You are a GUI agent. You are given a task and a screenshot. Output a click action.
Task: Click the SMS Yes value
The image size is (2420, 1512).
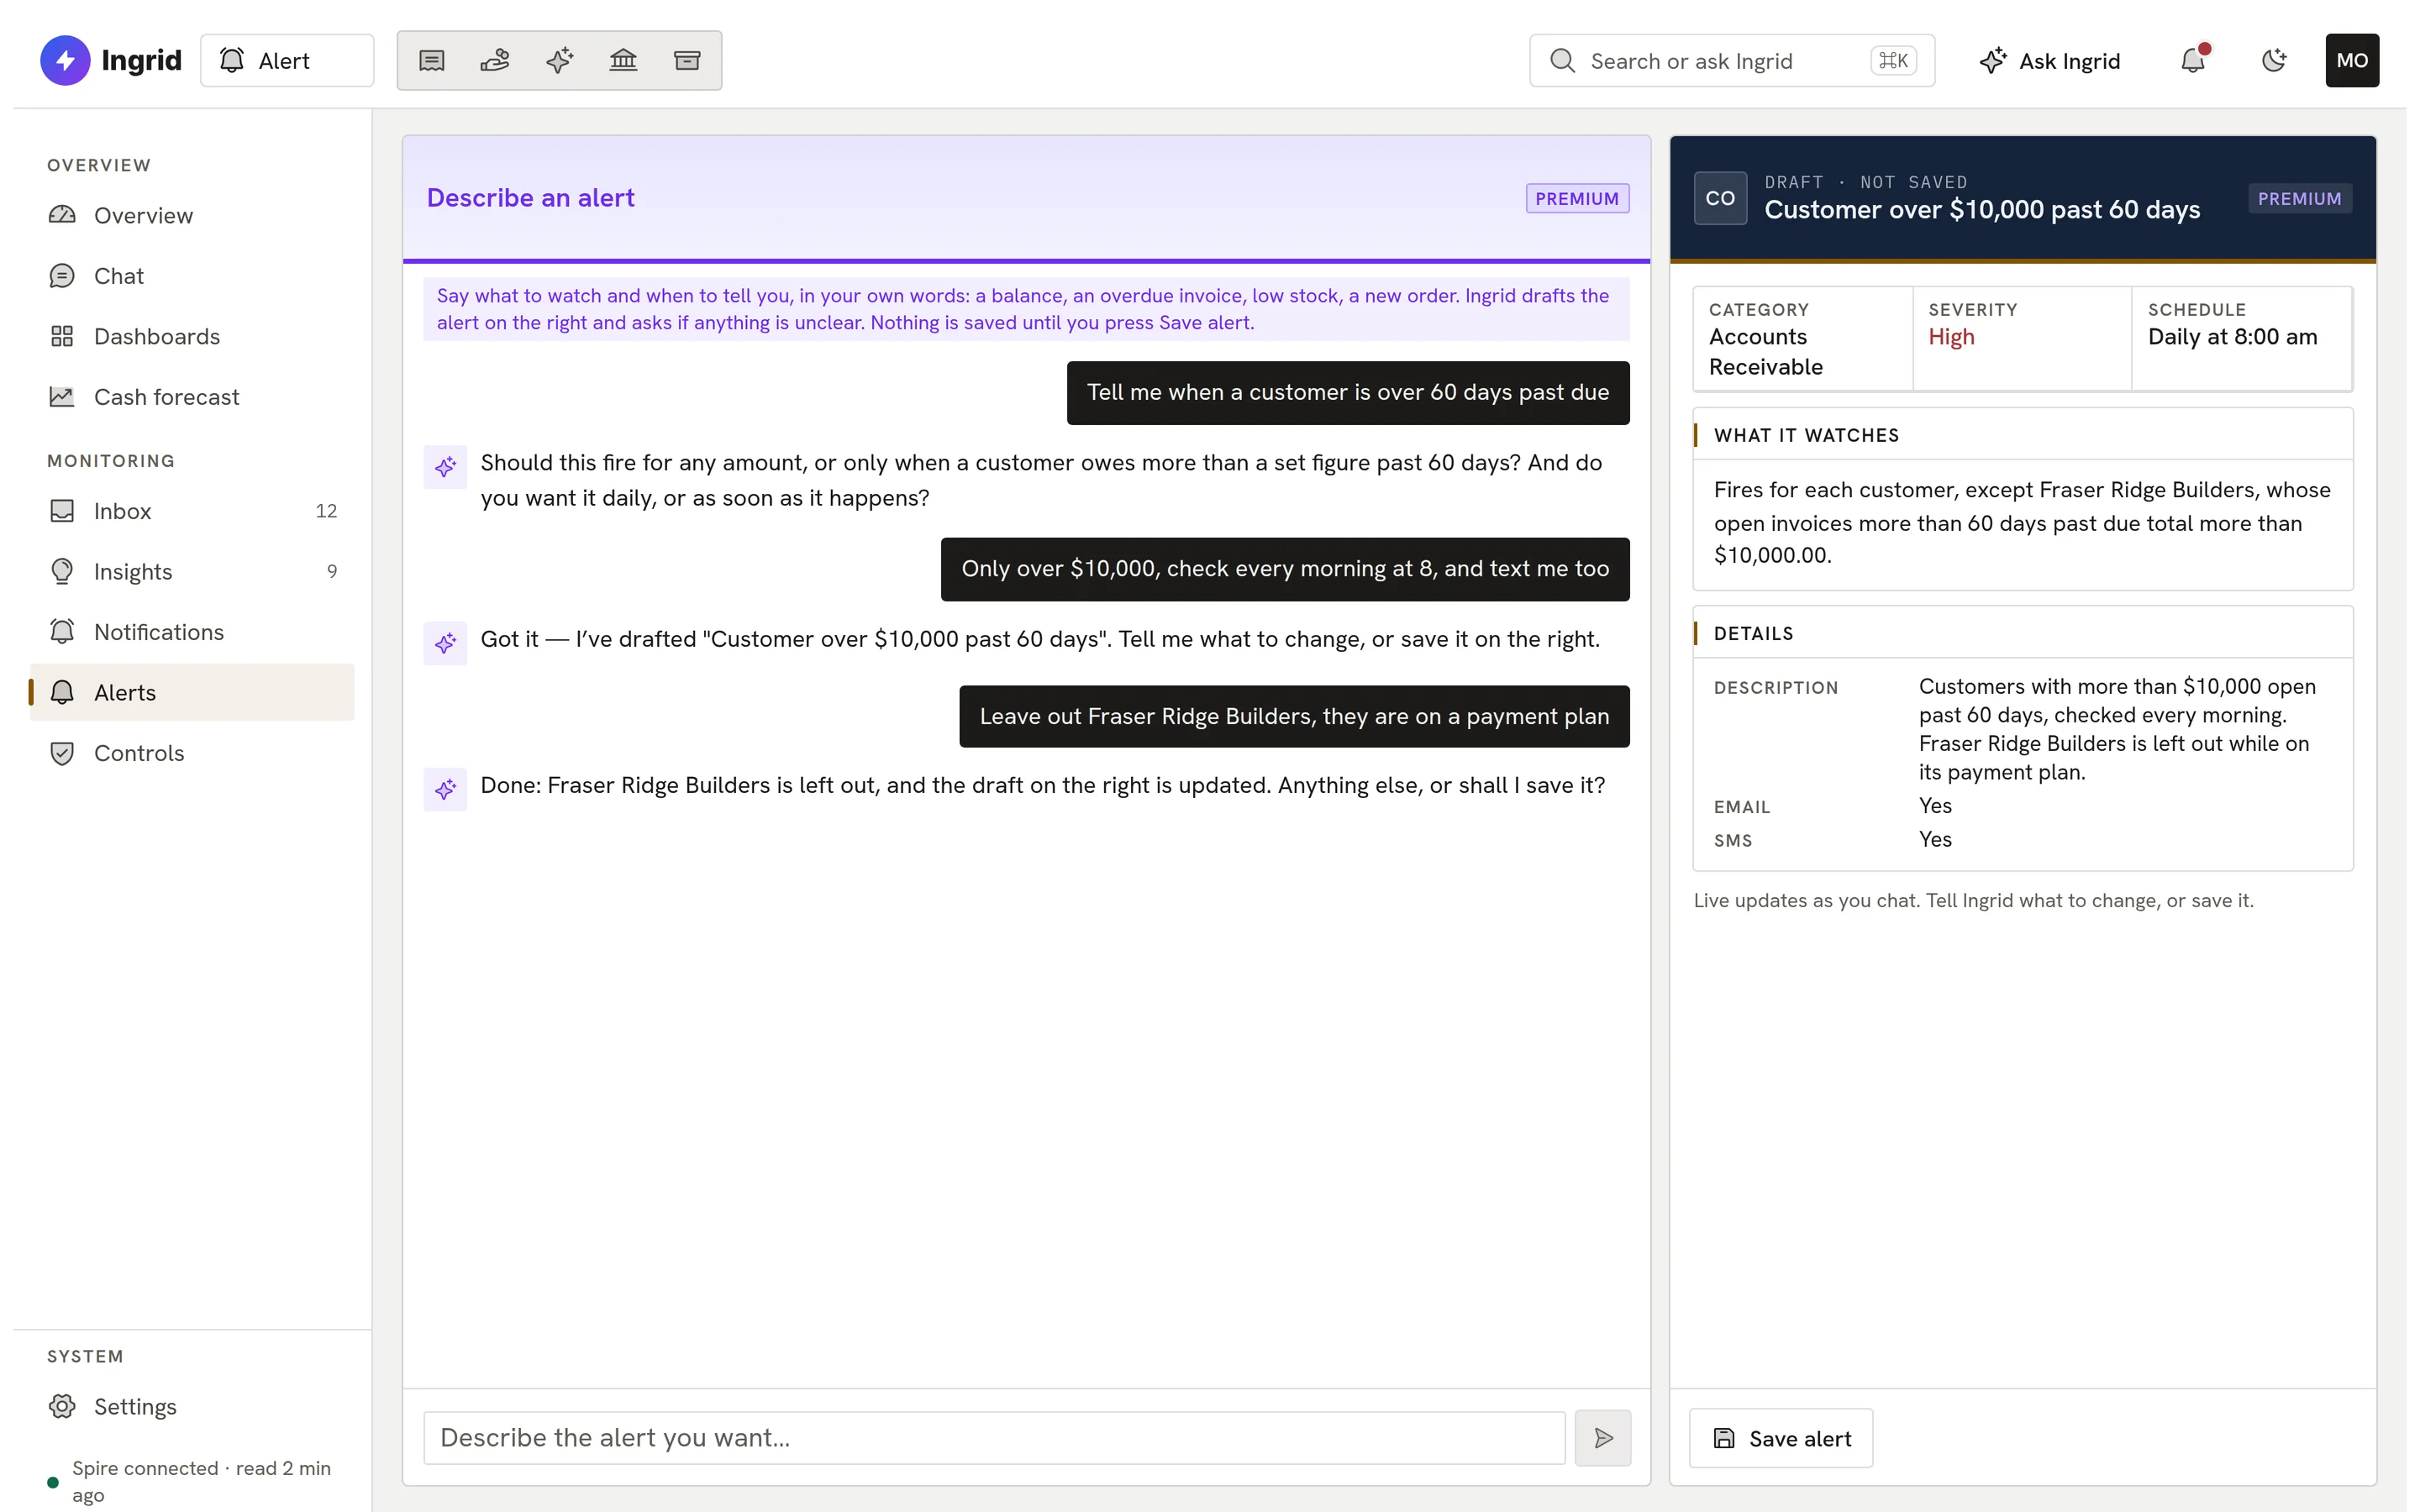click(x=1935, y=840)
